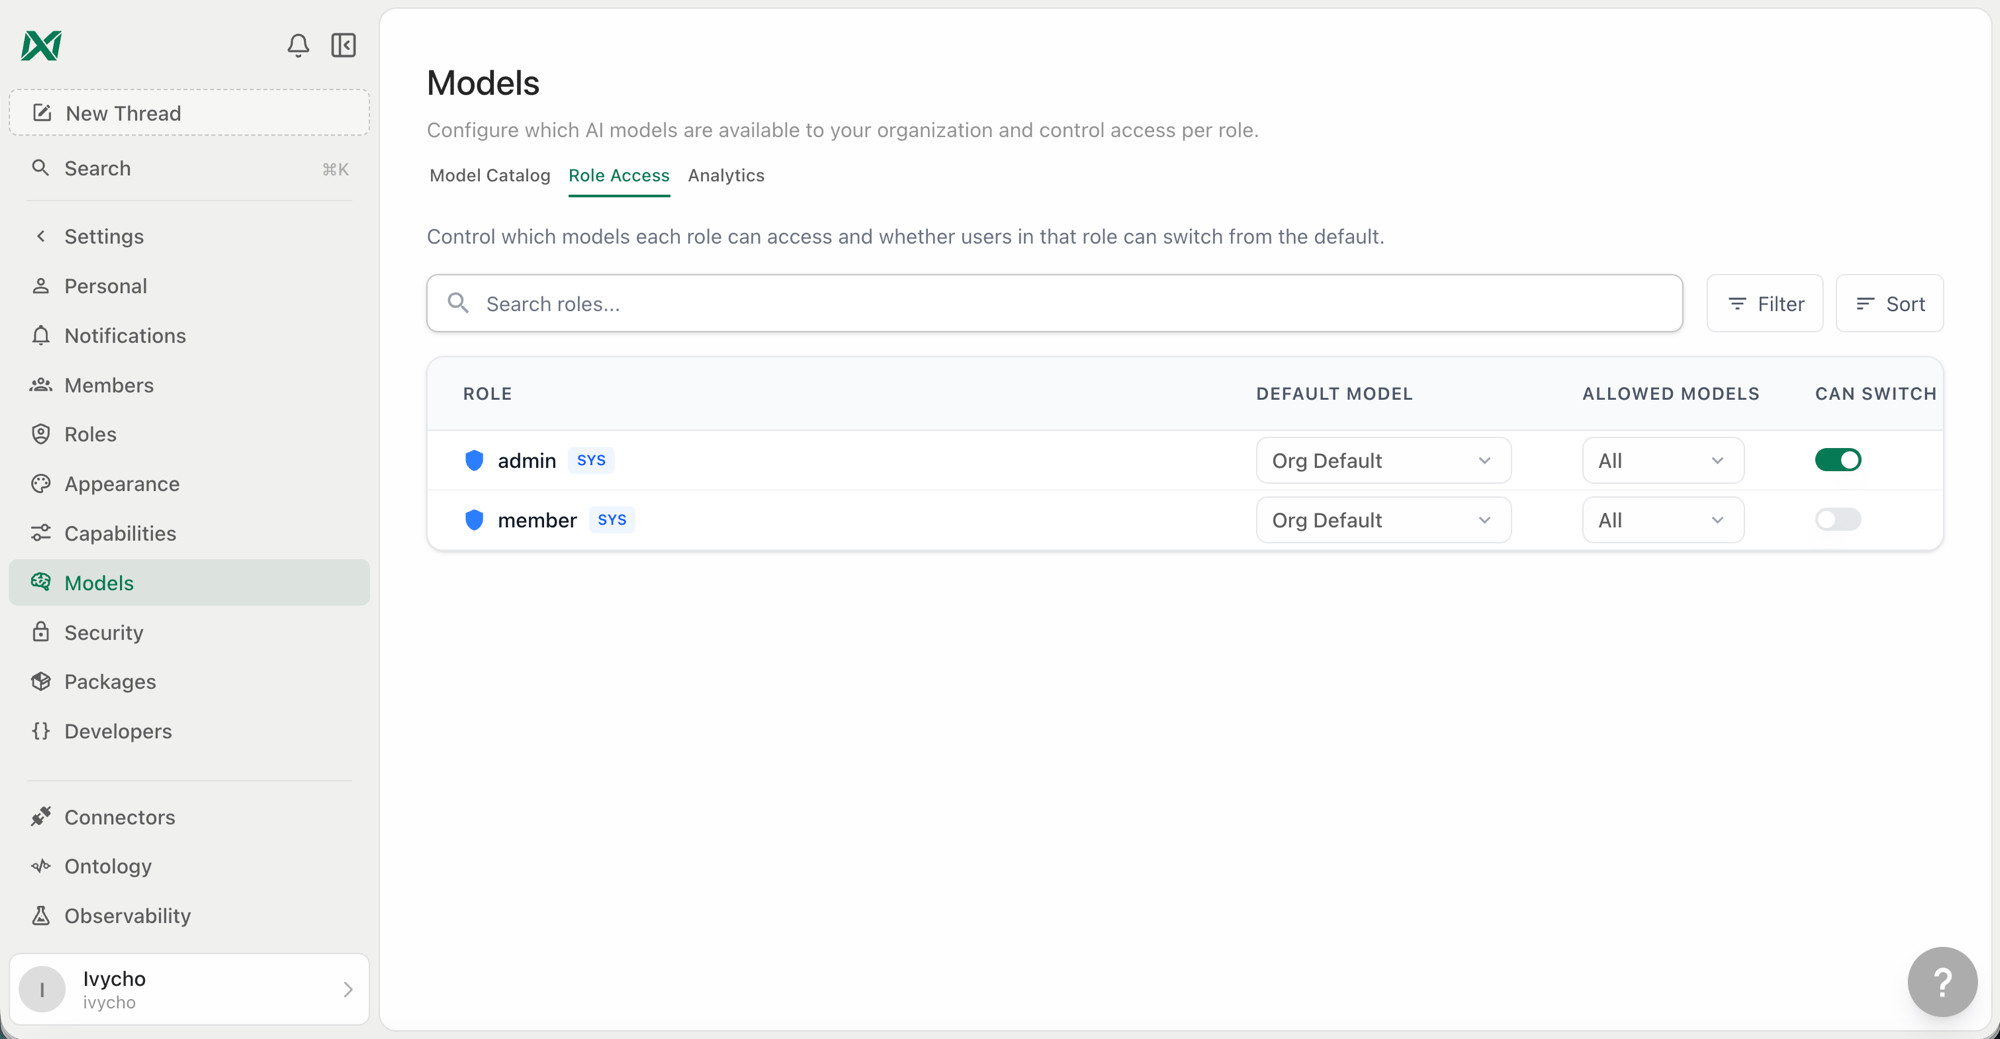
Task: Switch to the Model Catalog tab
Action: click(x=490, y=175)
